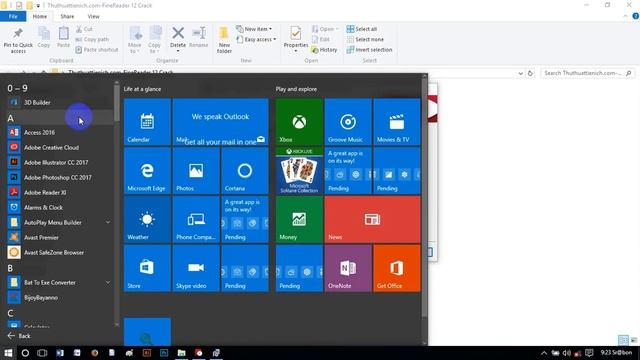Click Pin to Quick access
The height and width of the screenshot is (360, 640).
[18, 41]
